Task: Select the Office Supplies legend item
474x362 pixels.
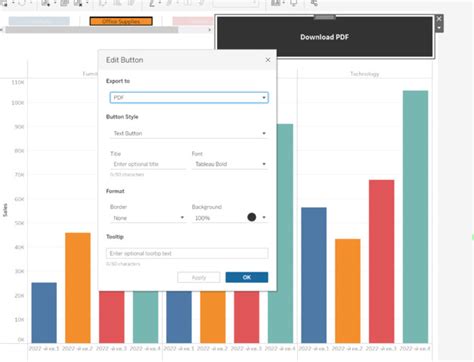Action: coord(121,21)
